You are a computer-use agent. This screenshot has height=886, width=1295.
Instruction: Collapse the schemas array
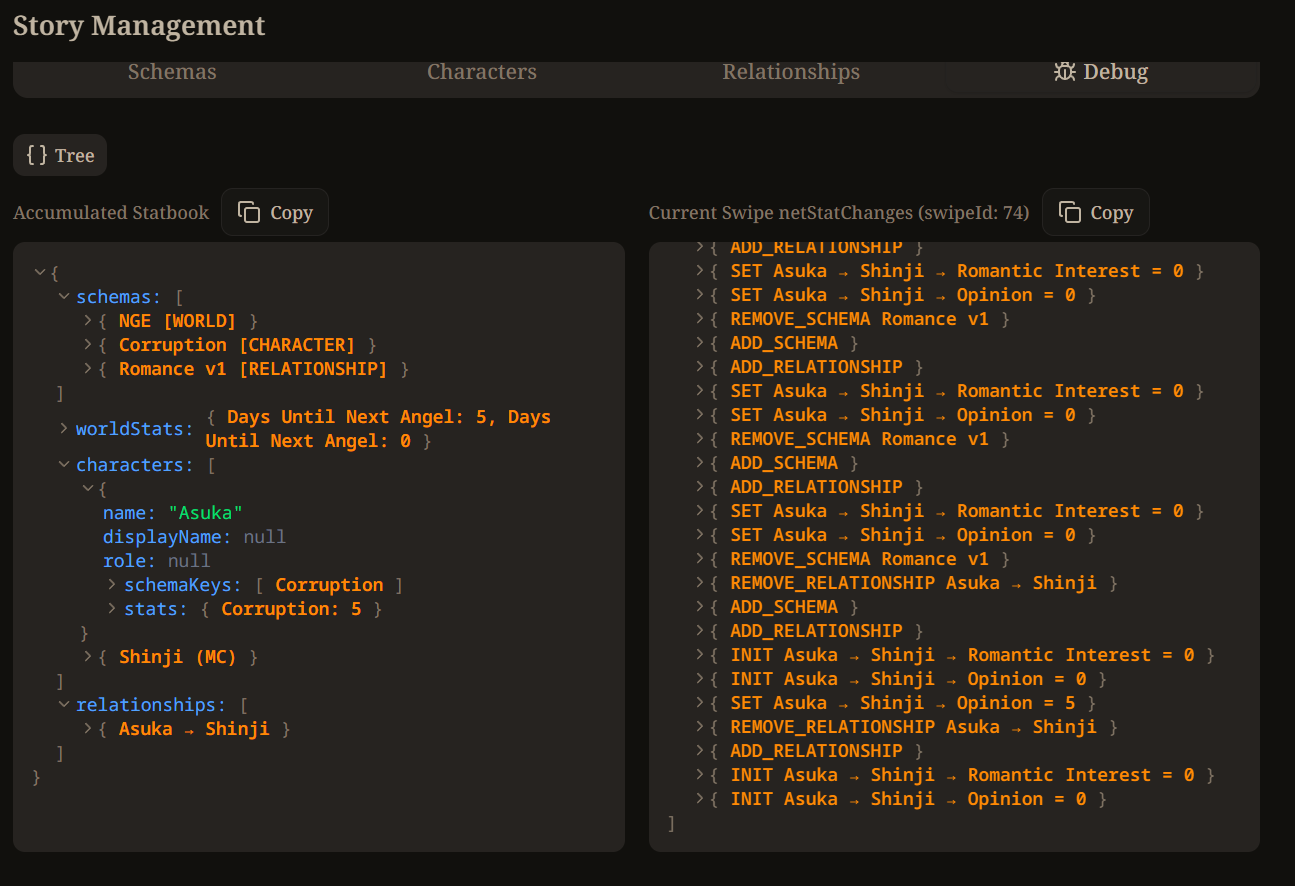coord(65,297)
